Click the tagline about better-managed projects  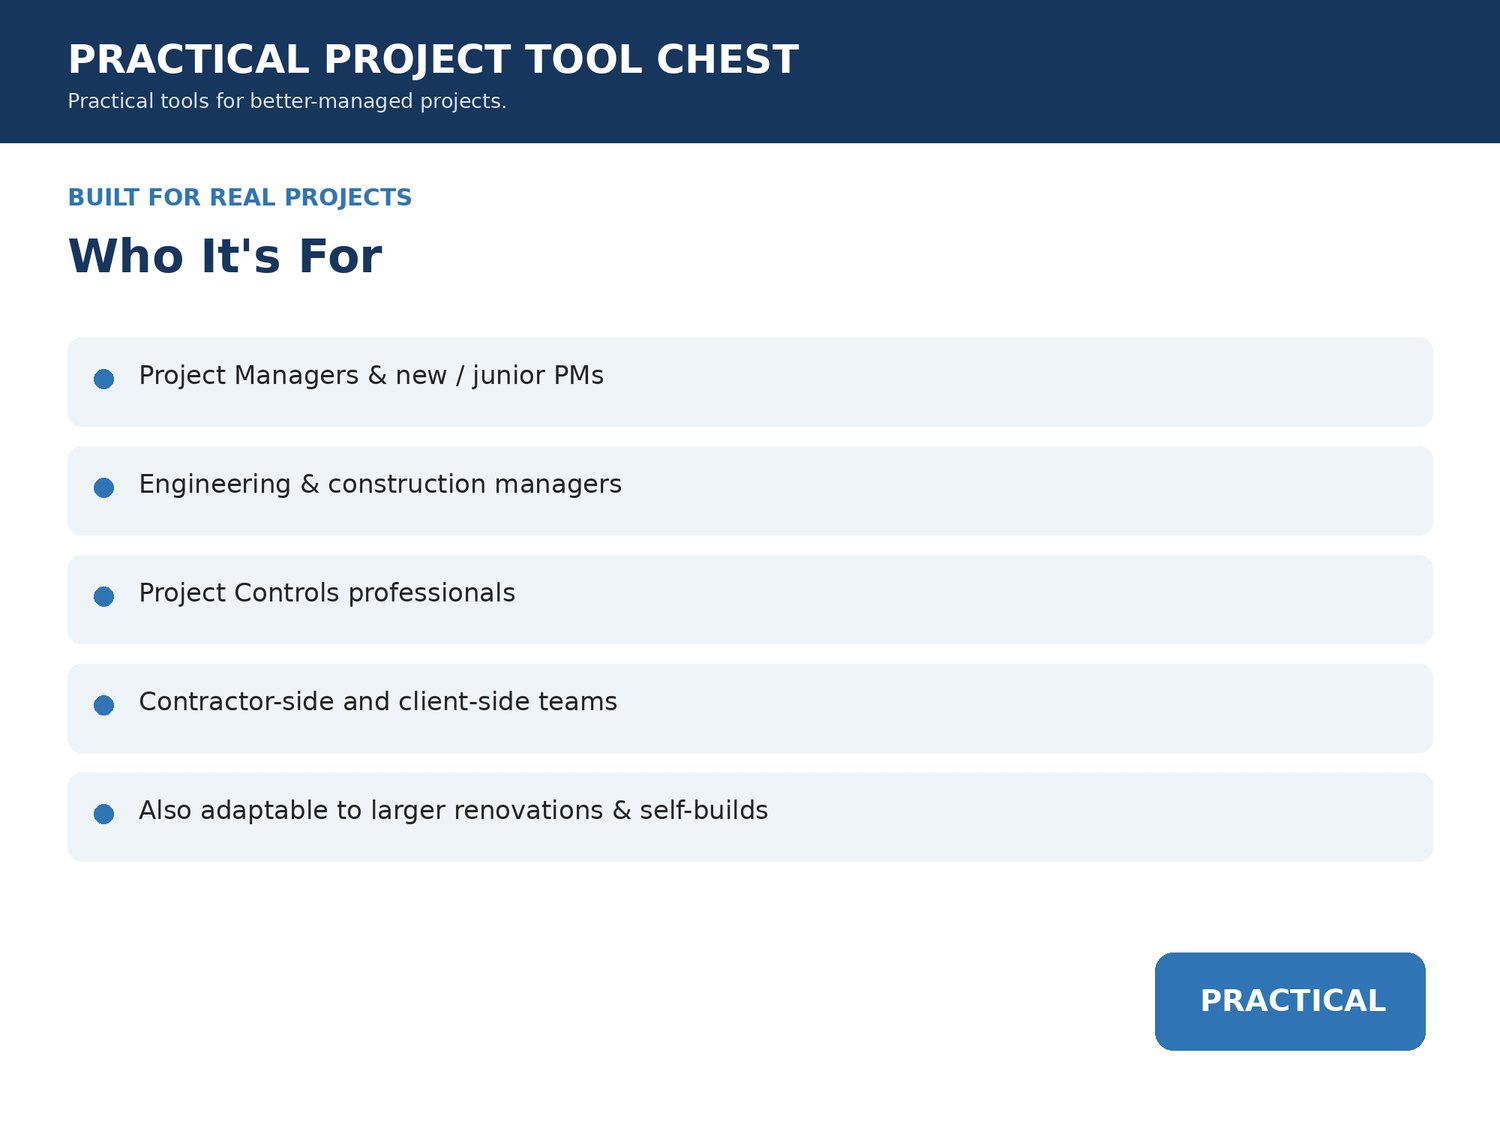(x=287, y=102)
